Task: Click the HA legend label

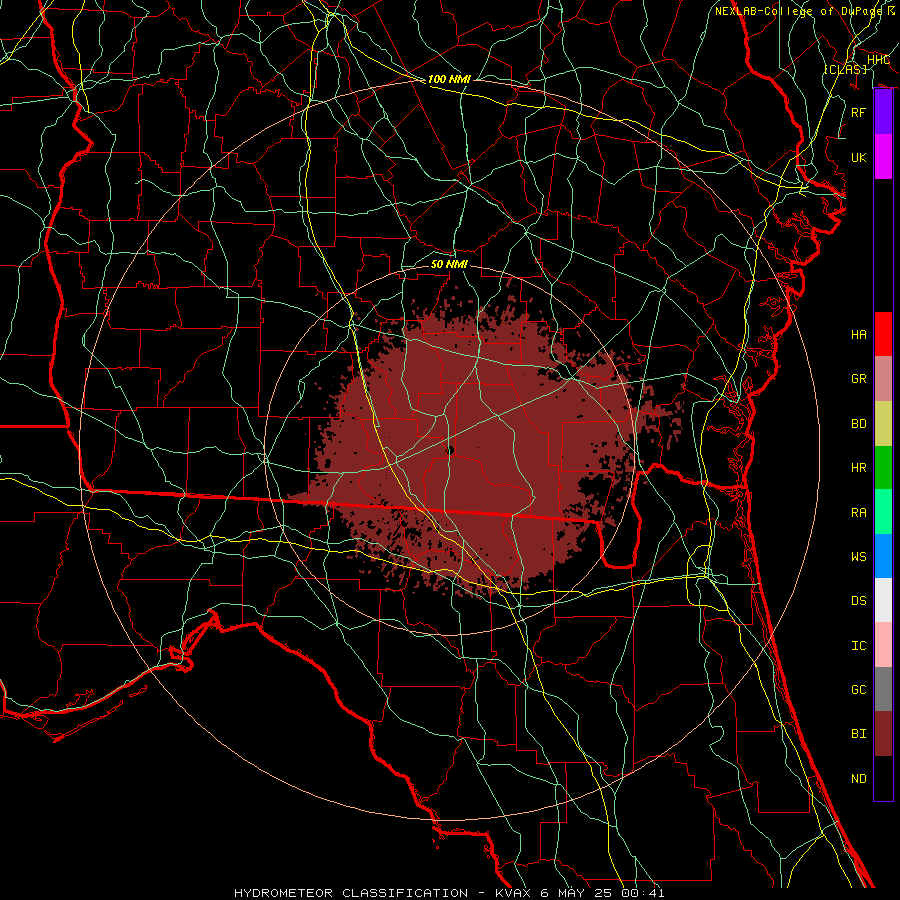Action: click(x=858, y=334)
